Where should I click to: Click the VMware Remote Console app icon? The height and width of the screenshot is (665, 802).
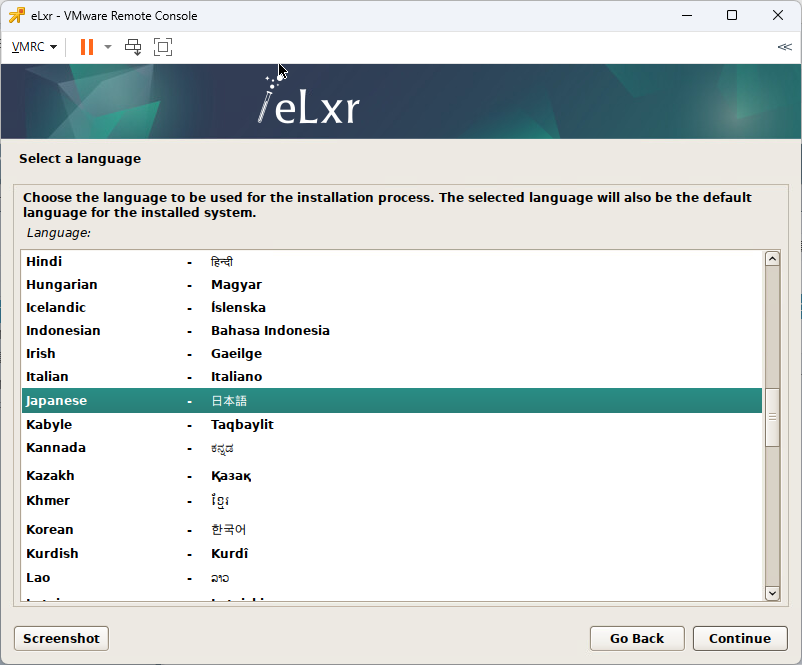click(x=16, y=15)
